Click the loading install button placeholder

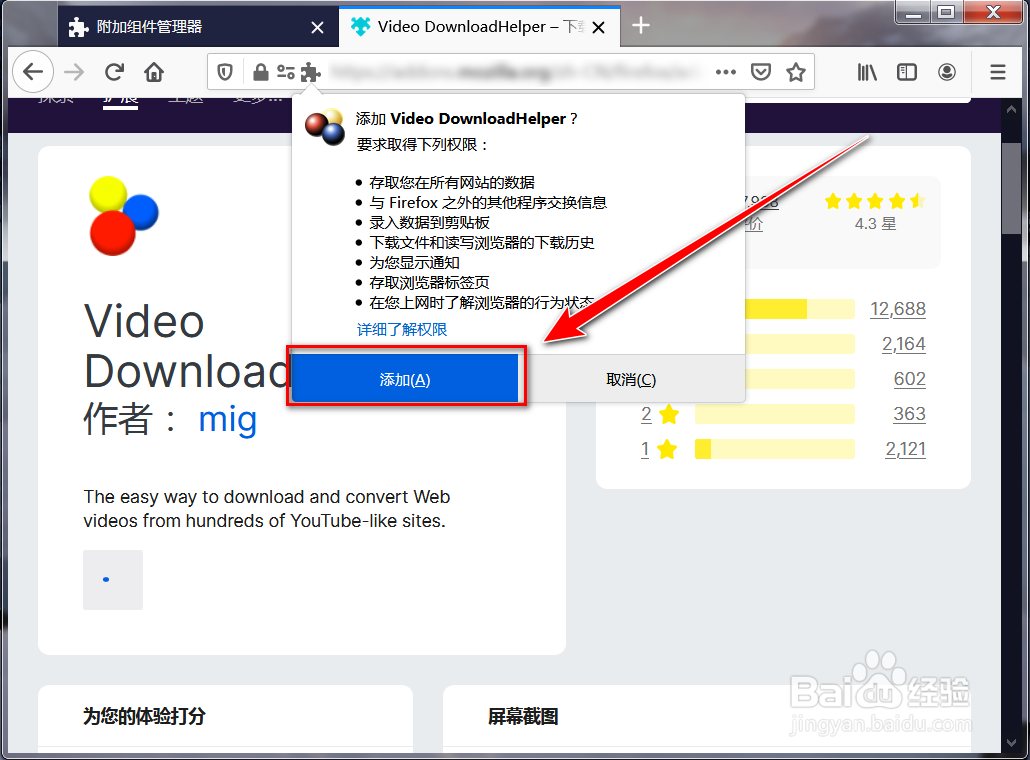tap(112, 579)
